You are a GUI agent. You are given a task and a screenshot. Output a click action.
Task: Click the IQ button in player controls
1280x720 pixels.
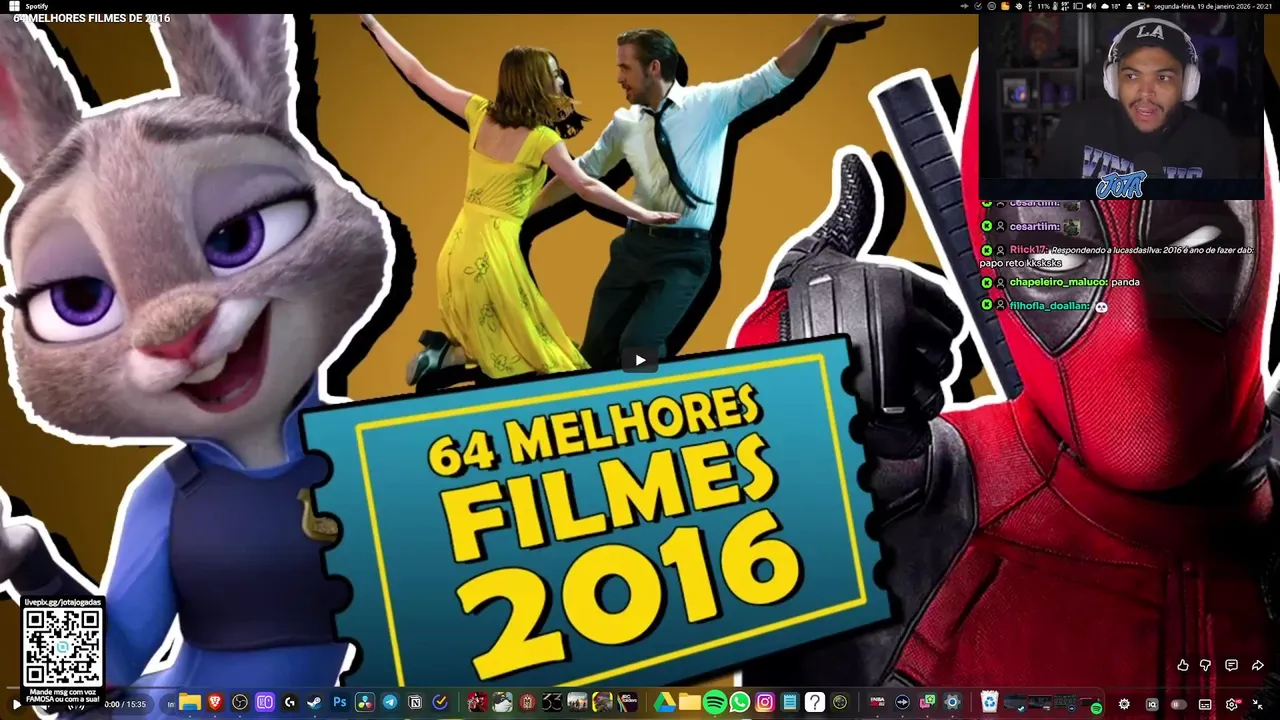[1152, 704]
